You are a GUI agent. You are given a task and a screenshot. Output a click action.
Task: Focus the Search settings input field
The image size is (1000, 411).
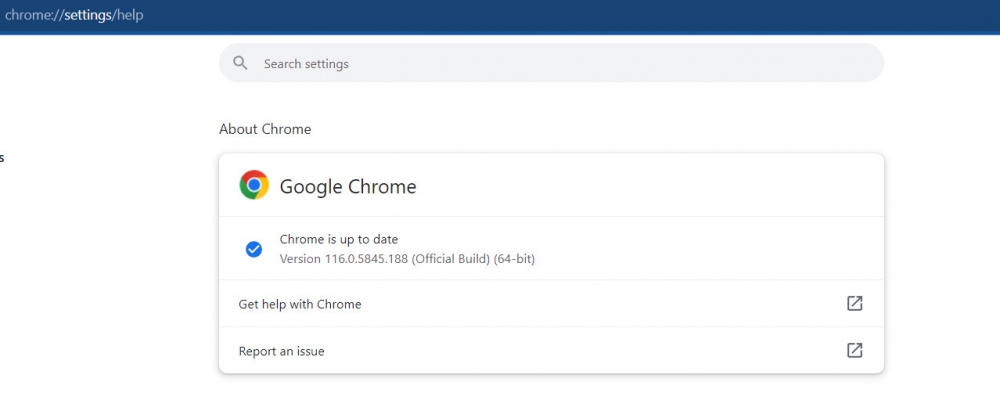(560, 63)
